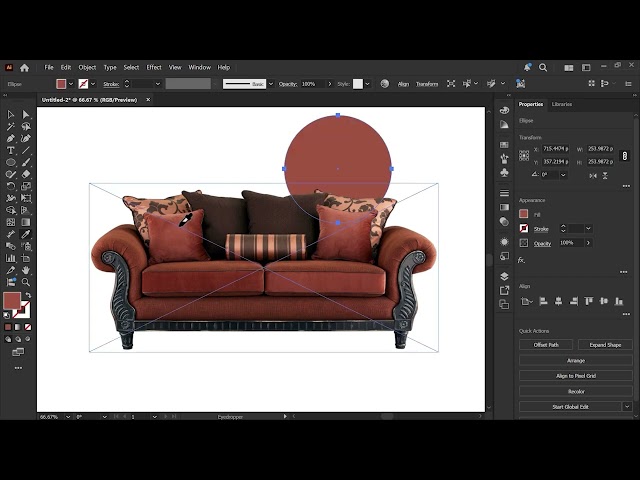Set the transform reference point

tap(524, 156)
